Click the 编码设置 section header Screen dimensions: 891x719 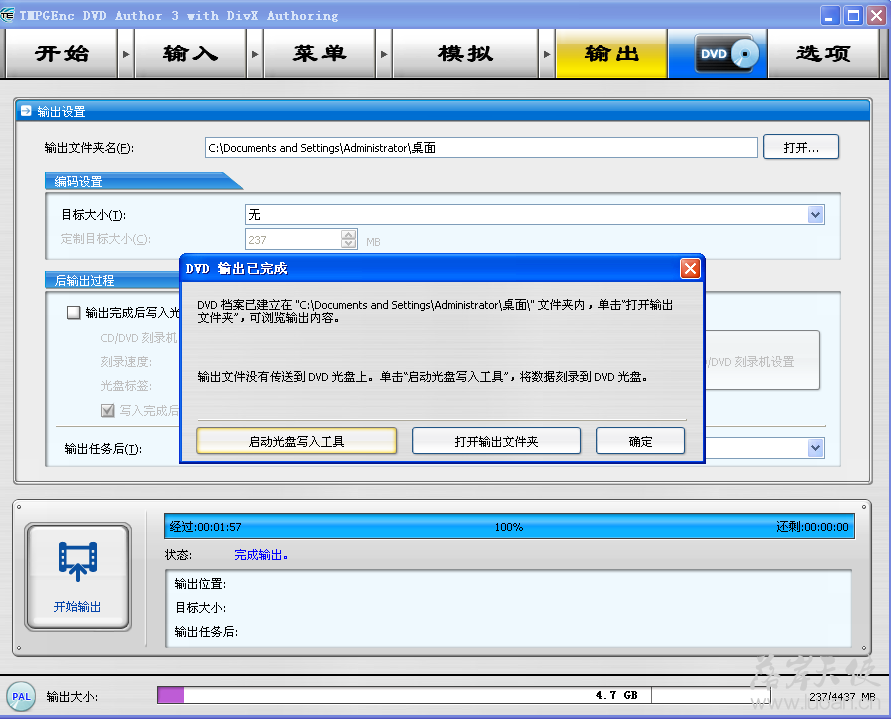click(x=144, y=181)
